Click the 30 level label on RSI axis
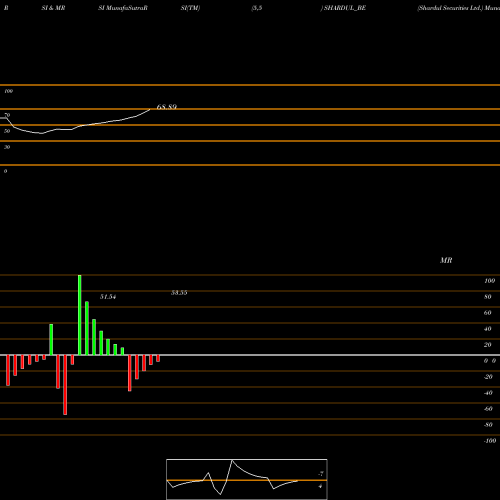The width and height of the screenshot is (500, 500). (x=7, y=147)
